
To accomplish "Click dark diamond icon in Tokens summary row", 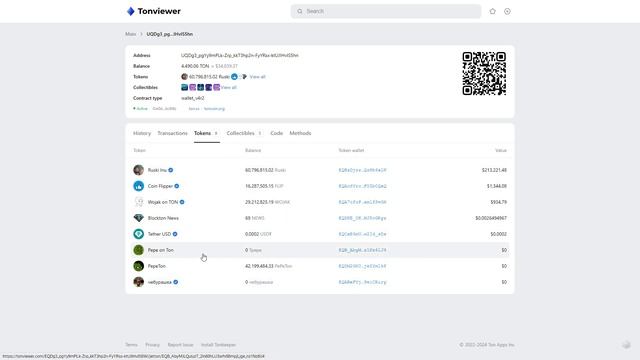I will pos(244,77).
